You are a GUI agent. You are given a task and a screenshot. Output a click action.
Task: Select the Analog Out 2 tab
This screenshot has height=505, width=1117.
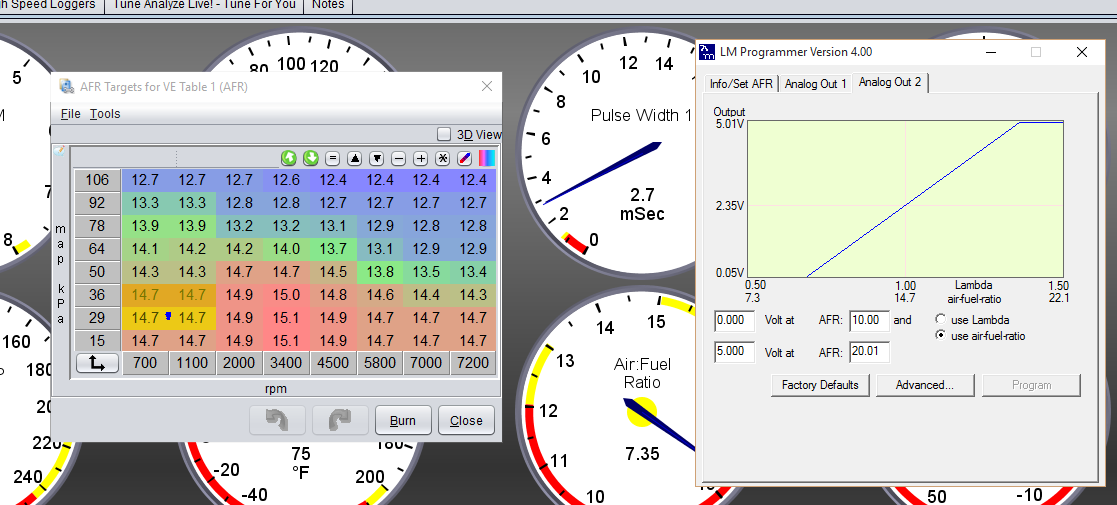pyautogui.click(x=890, y=82)
